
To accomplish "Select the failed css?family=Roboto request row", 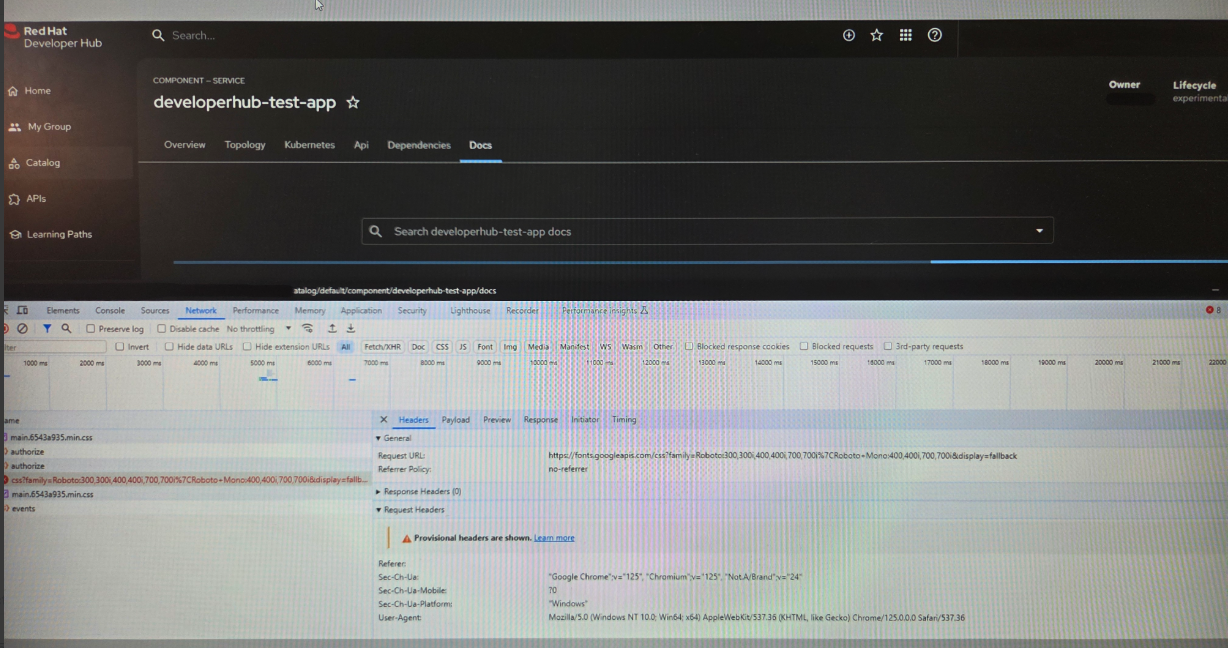I will tap(185, 480).
